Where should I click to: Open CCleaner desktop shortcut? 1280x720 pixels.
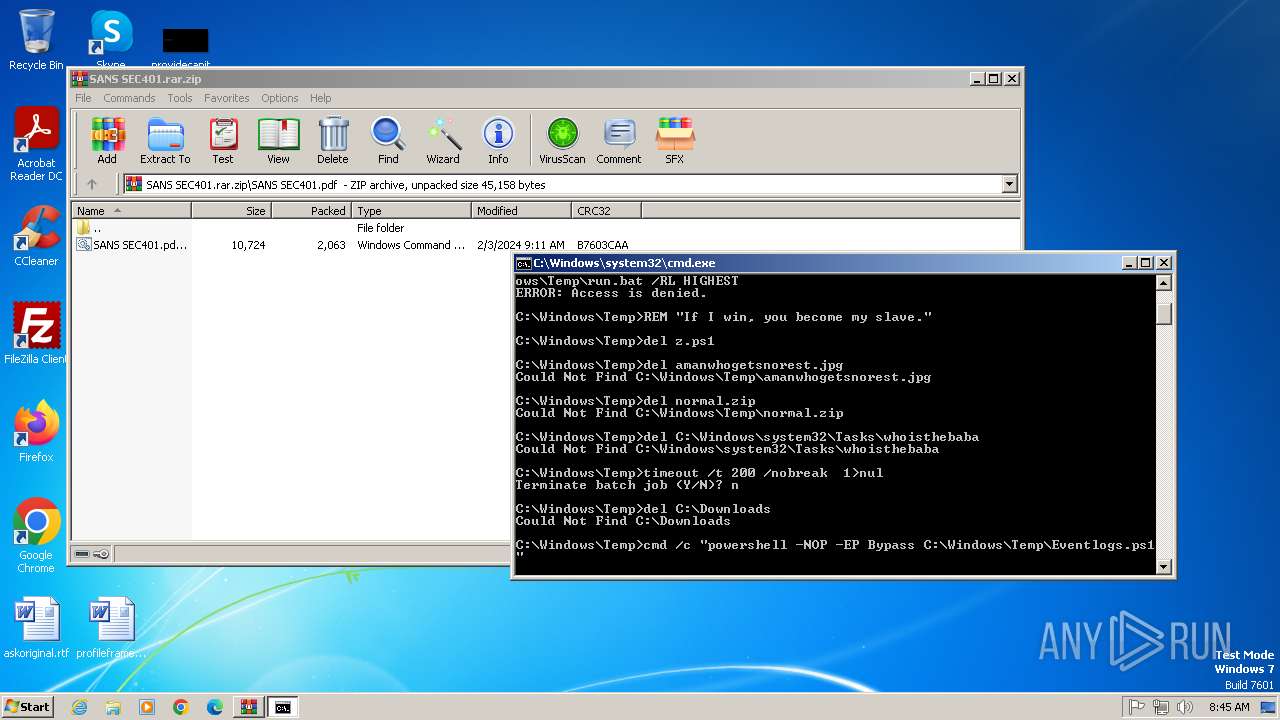(36, 236)
